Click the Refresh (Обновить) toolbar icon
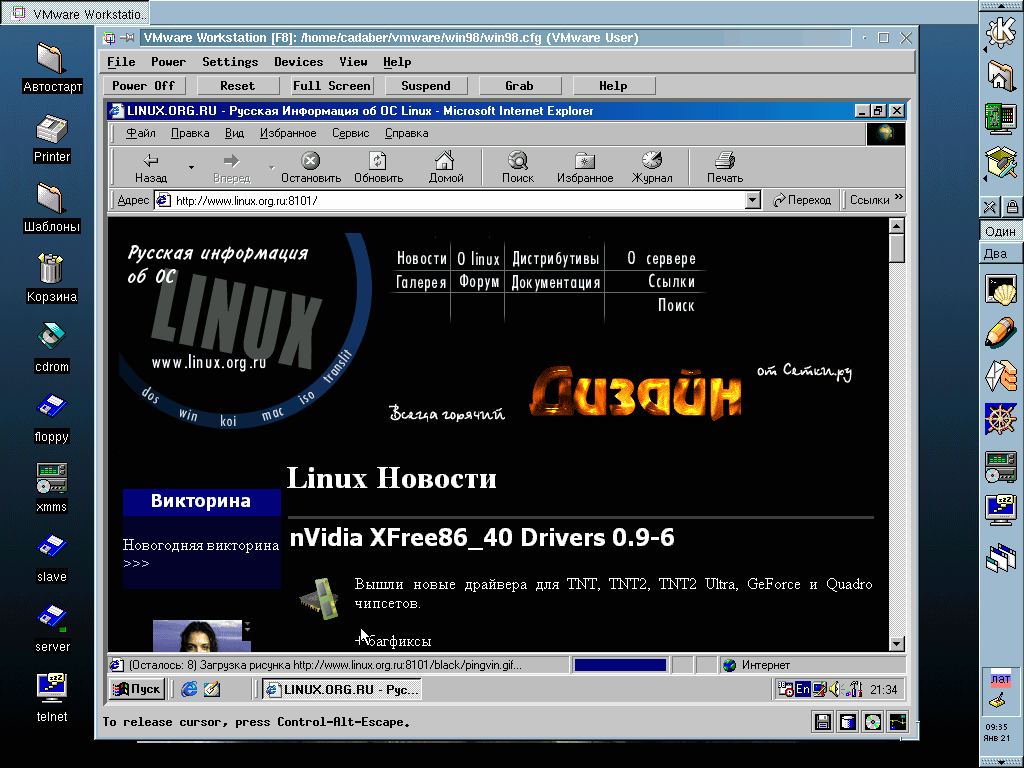Viewport: 1024px width, 768px height. pos(378,161)
